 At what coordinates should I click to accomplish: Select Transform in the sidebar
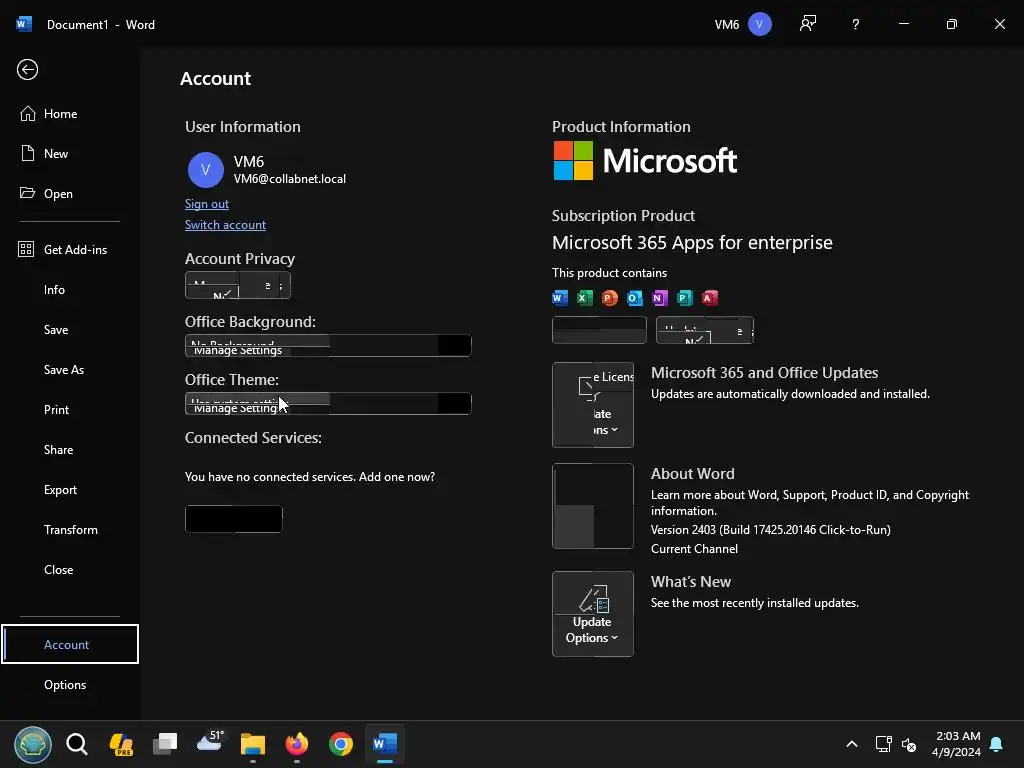[x=71, y=530]
